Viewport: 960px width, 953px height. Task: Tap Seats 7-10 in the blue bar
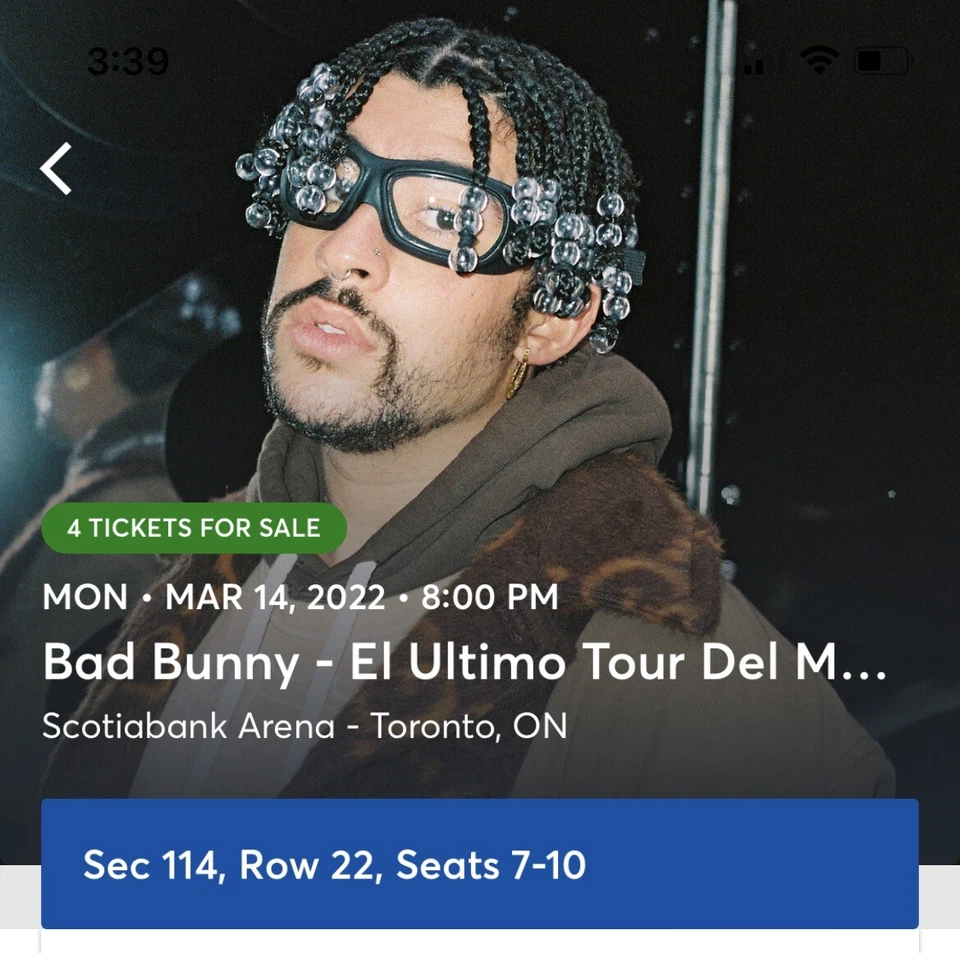[490, 864]
